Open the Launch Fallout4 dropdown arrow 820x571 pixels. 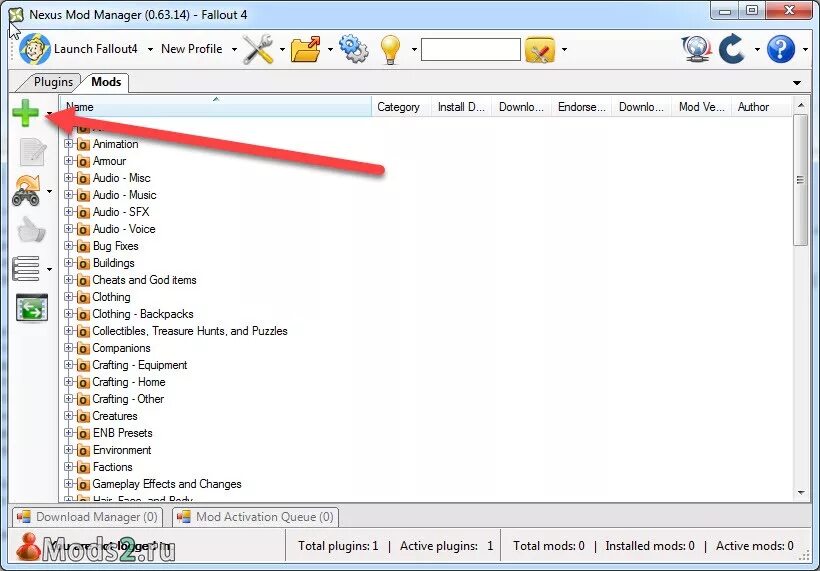coord(150,49)
